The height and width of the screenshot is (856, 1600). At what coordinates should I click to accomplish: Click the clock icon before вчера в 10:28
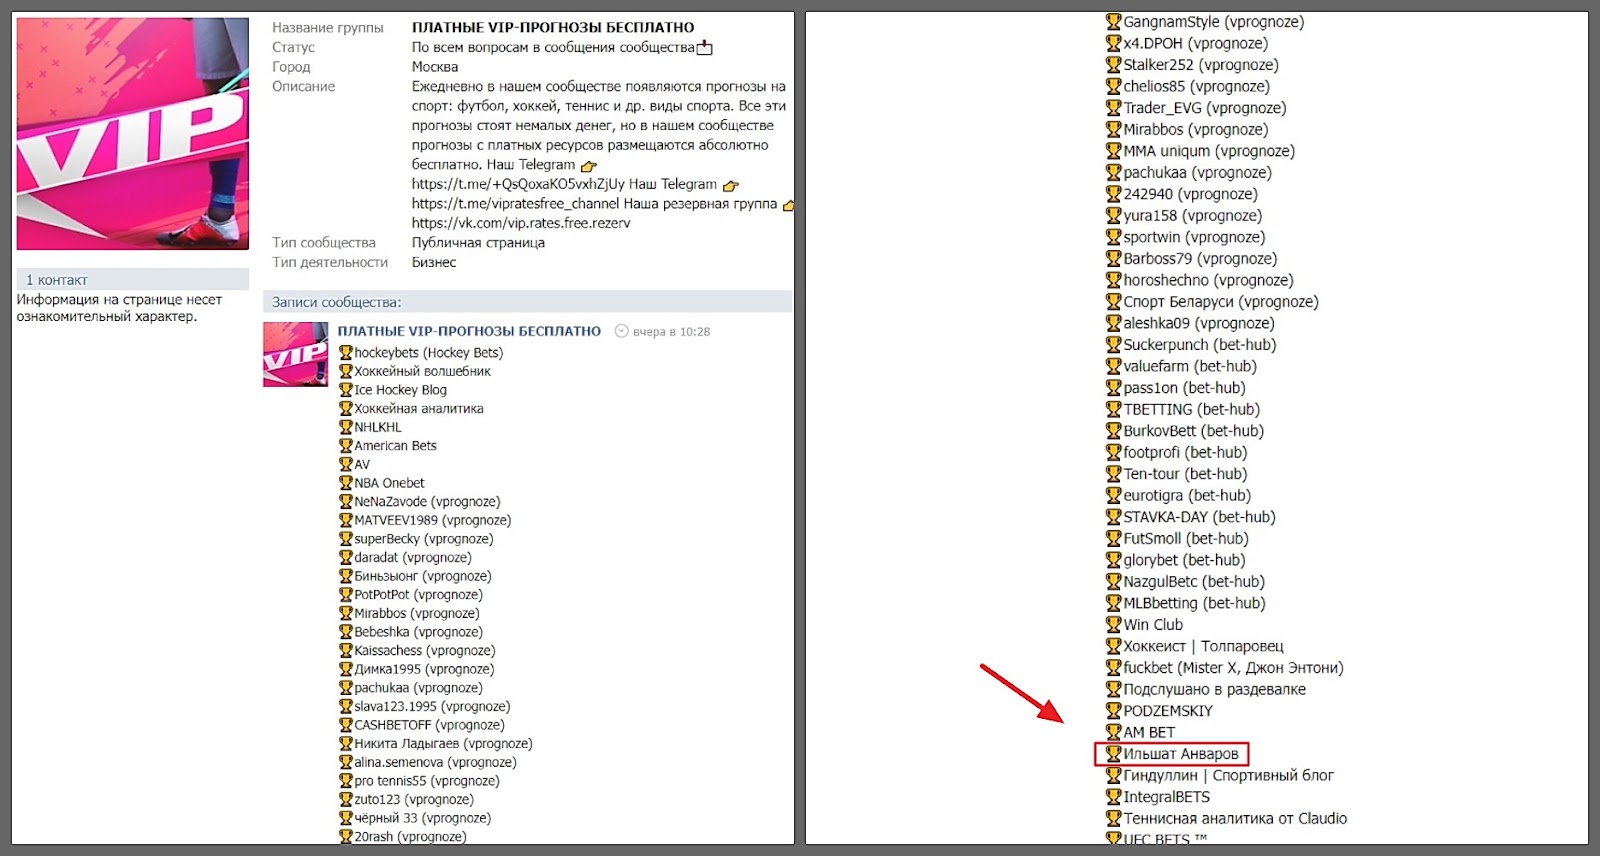[x=621, y=332]
